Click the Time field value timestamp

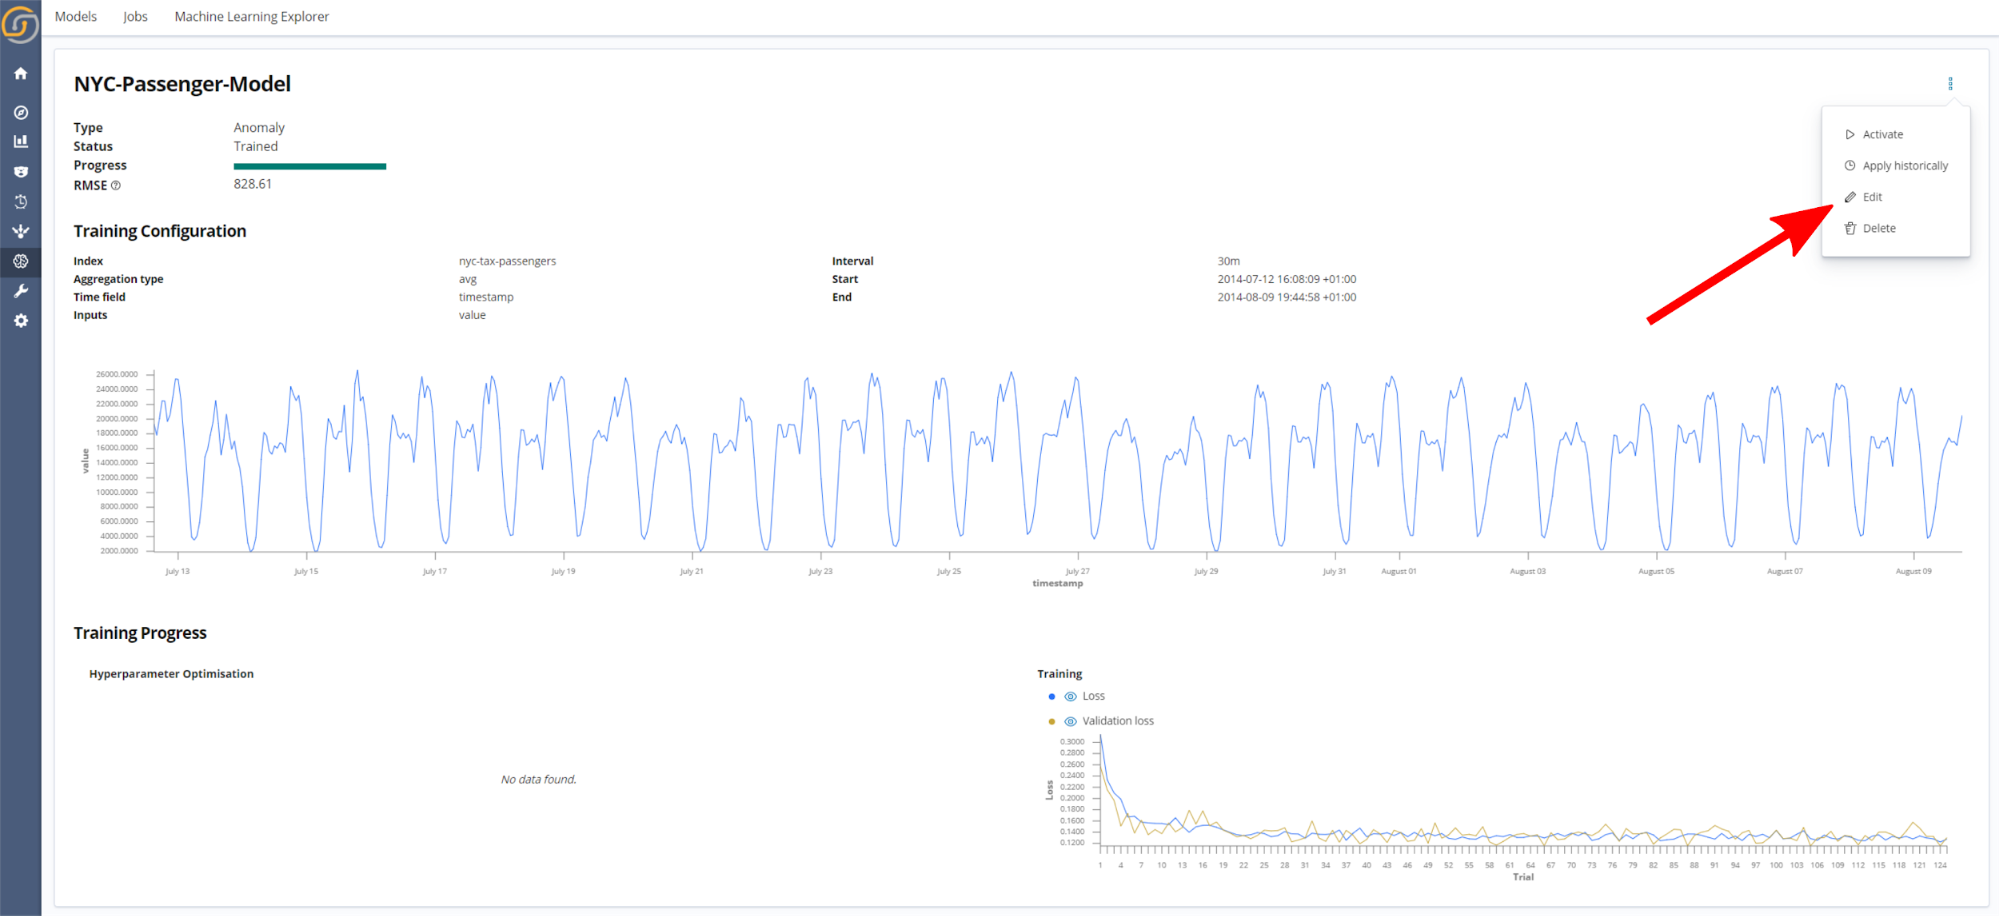[x=486, y=297]
